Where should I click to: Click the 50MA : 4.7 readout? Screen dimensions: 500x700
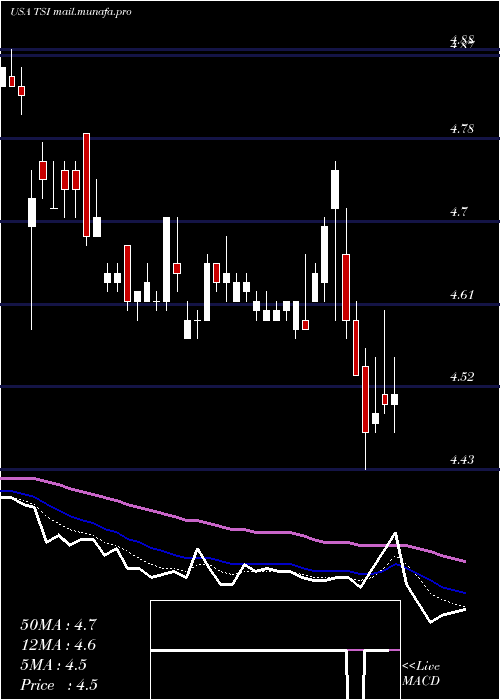pyautogui.click(x=58, y=625)
